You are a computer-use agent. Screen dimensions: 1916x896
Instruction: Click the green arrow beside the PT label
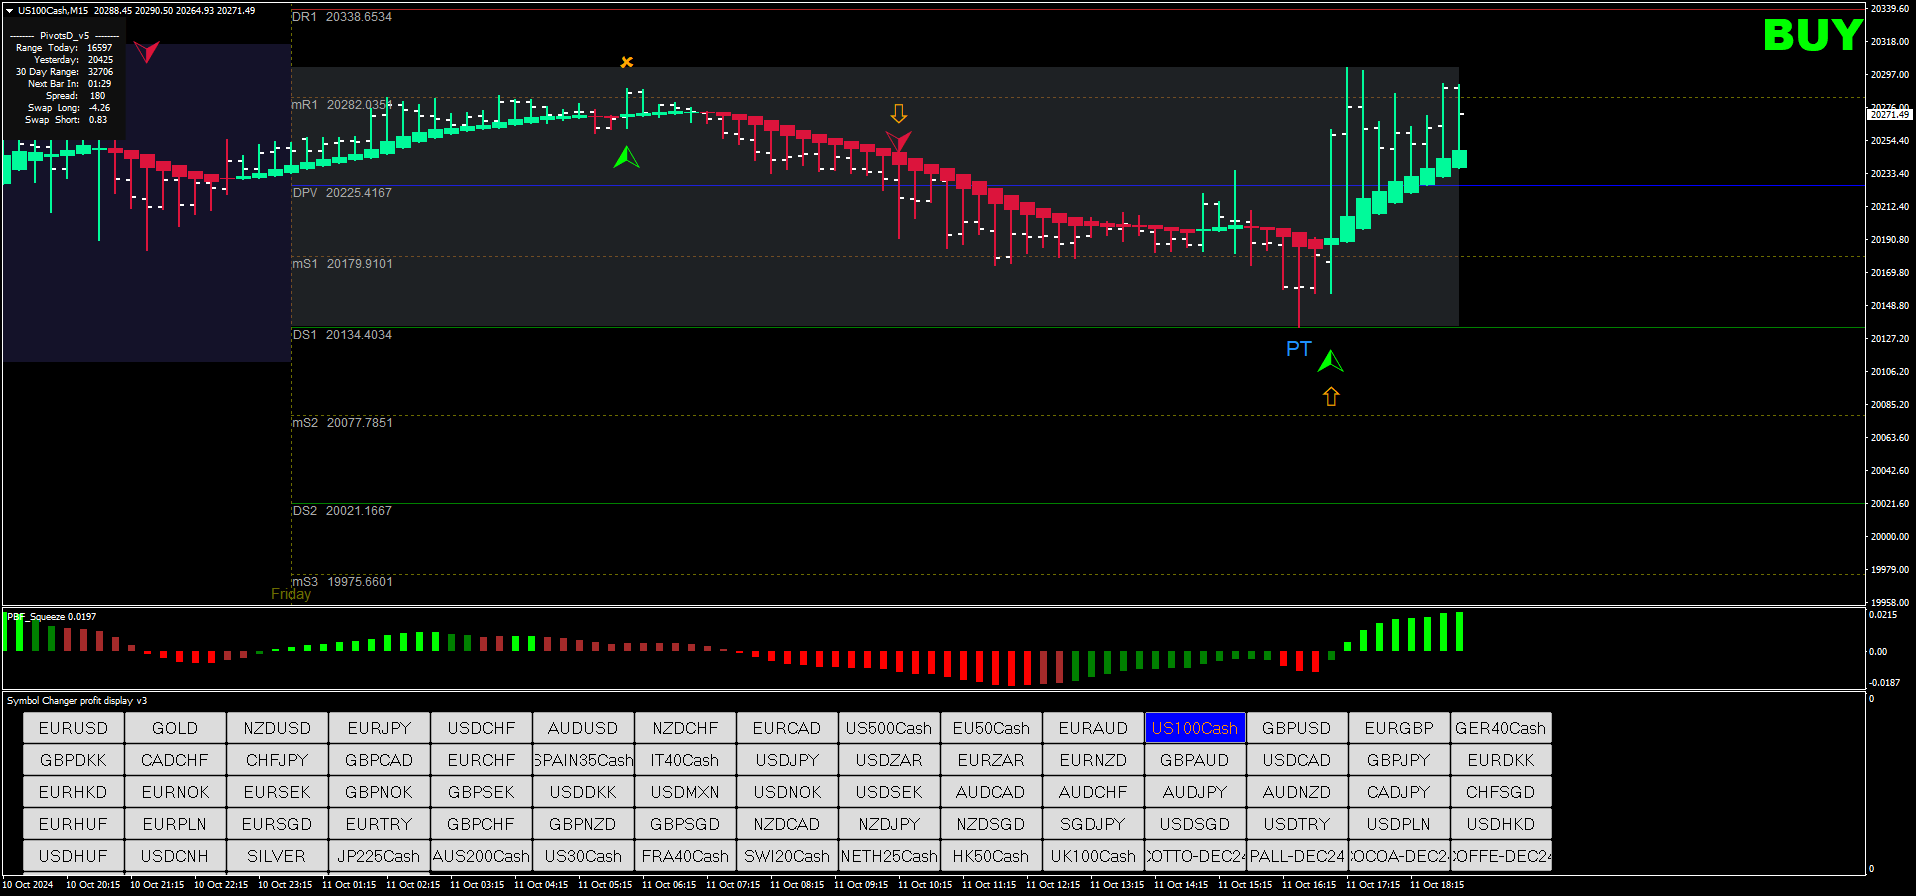1330,361
